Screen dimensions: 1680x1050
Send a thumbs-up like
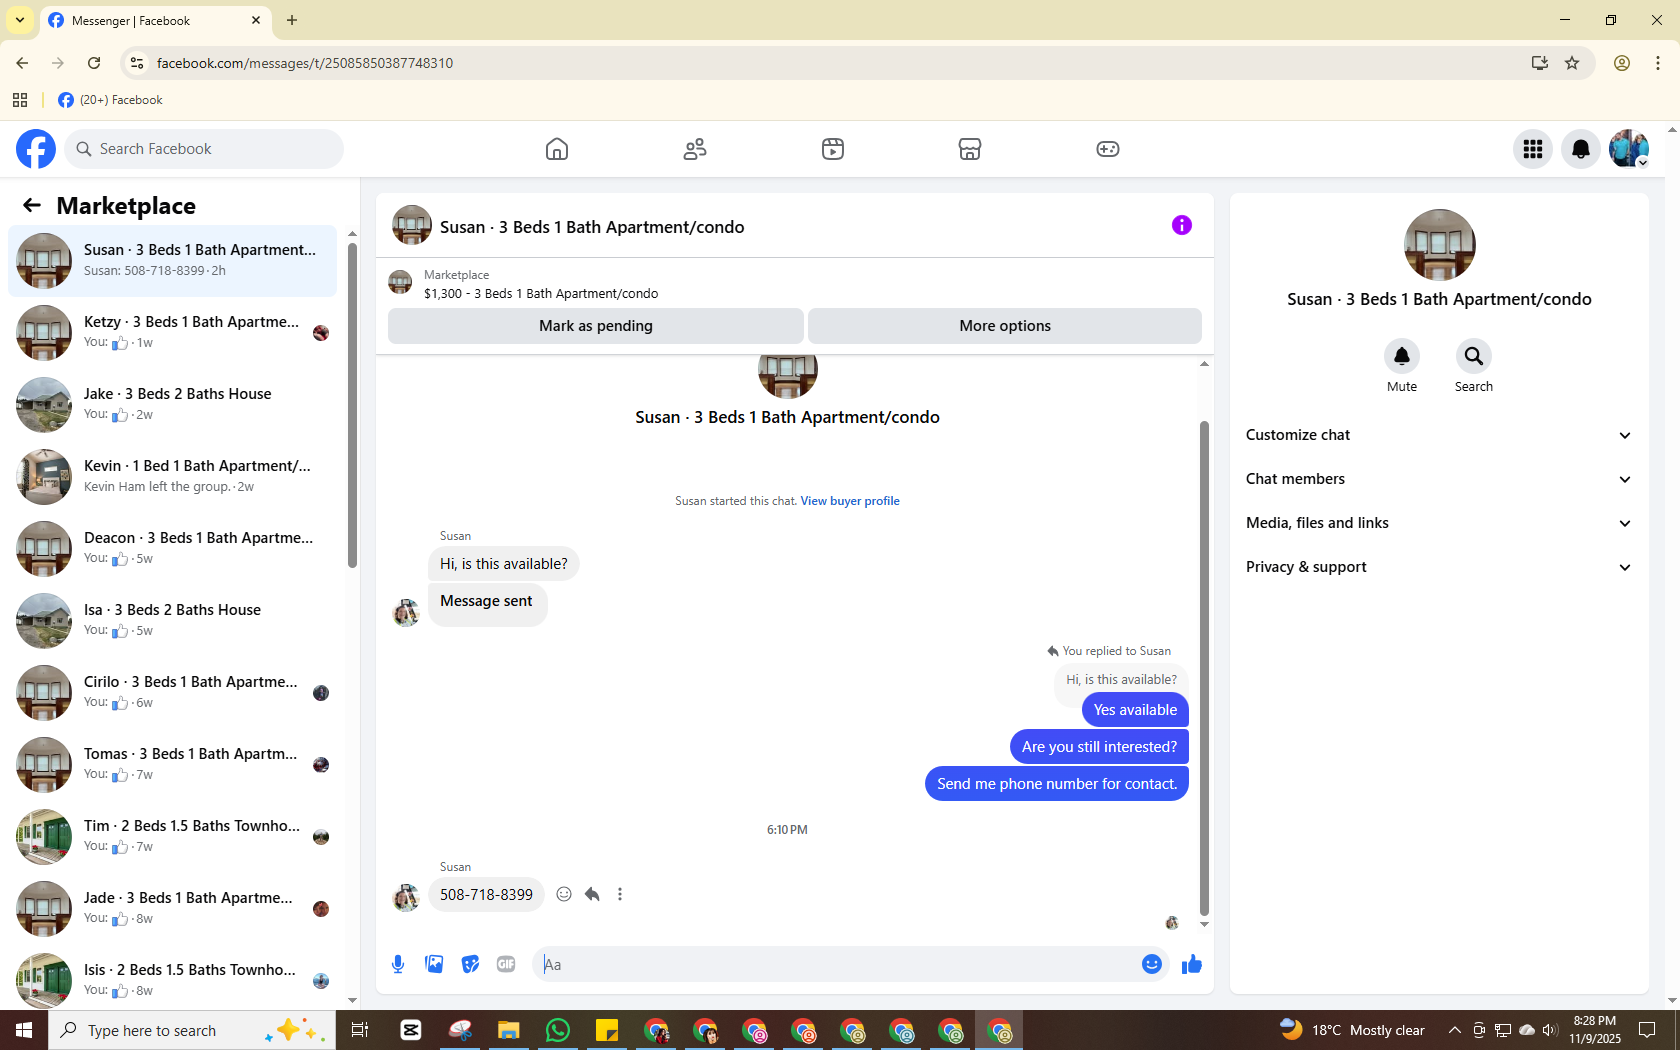[x=1192, y=964]
